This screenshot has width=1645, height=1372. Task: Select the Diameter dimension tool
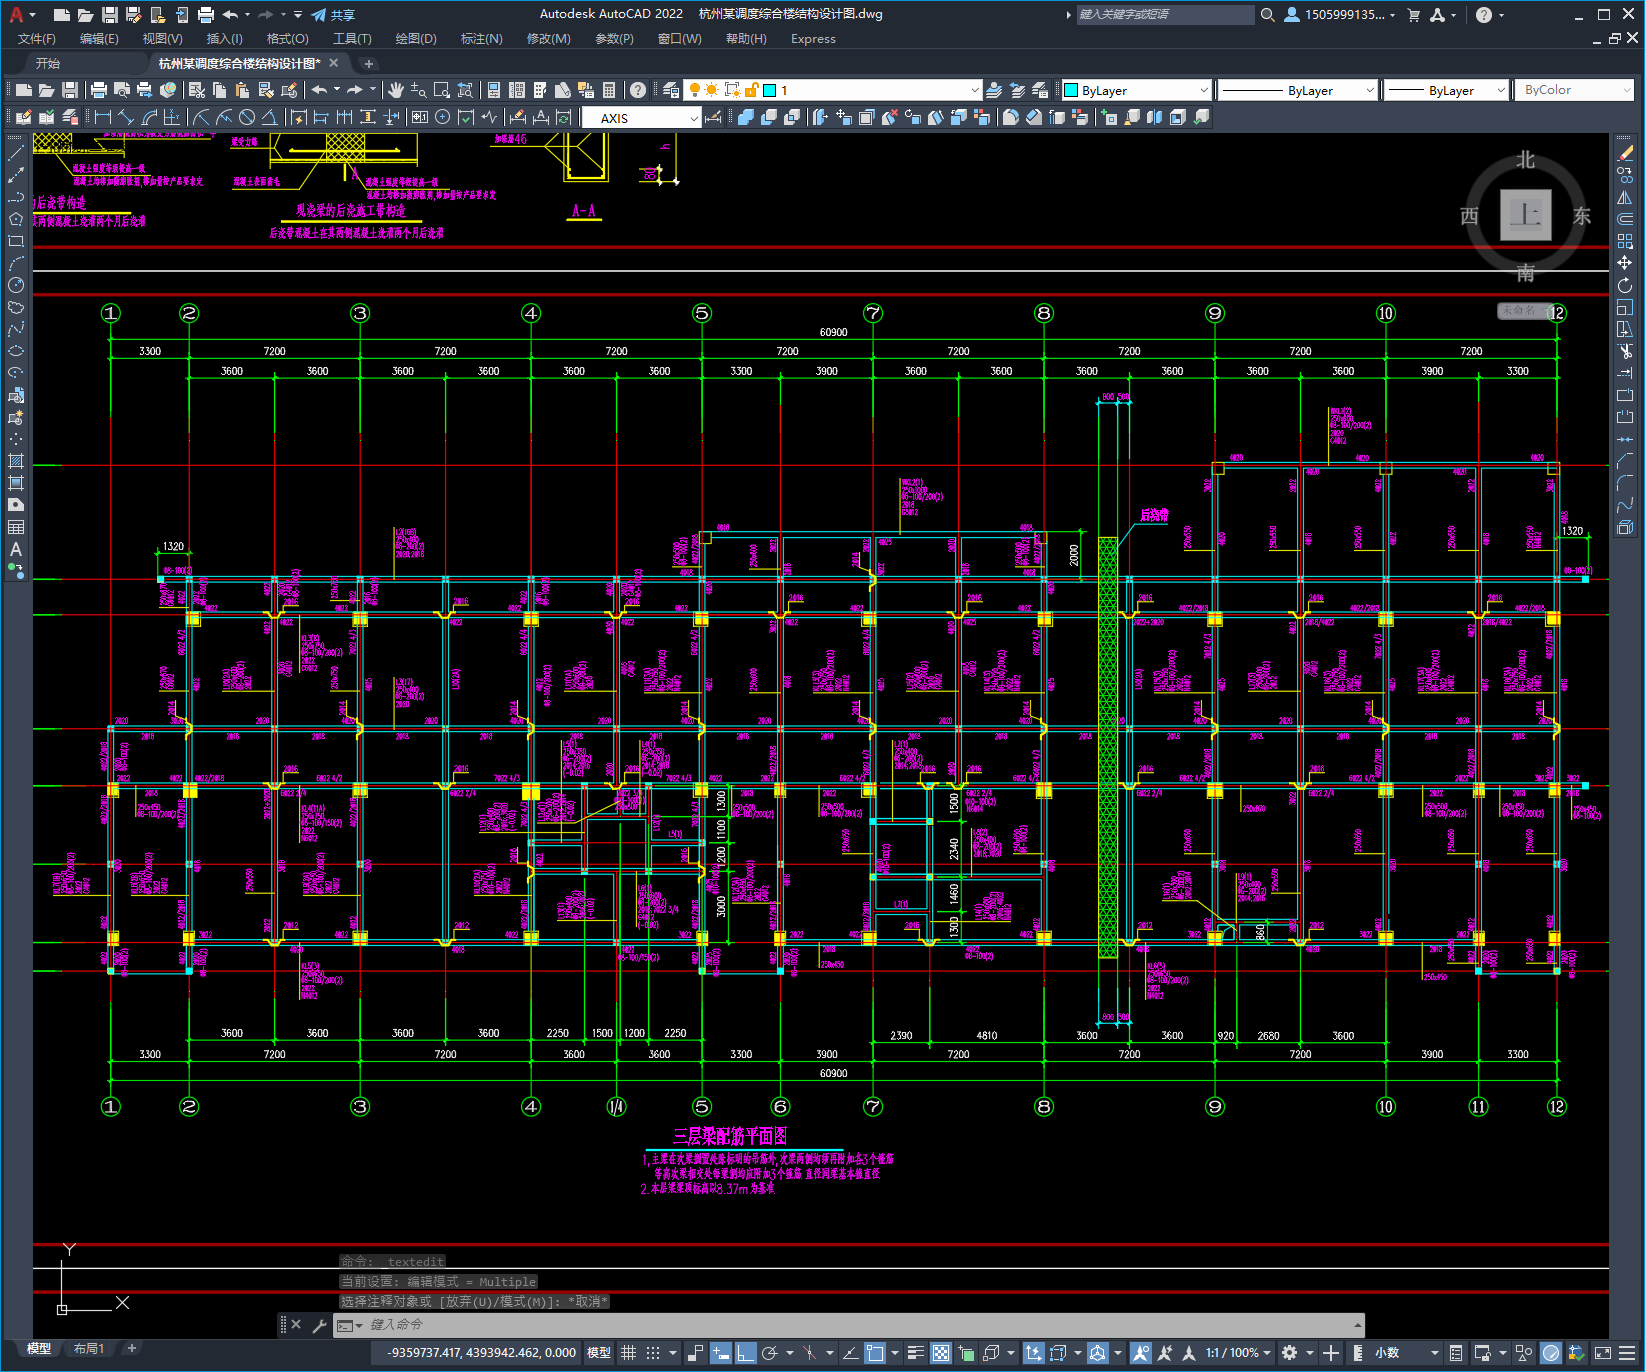(x=247, y=117)
